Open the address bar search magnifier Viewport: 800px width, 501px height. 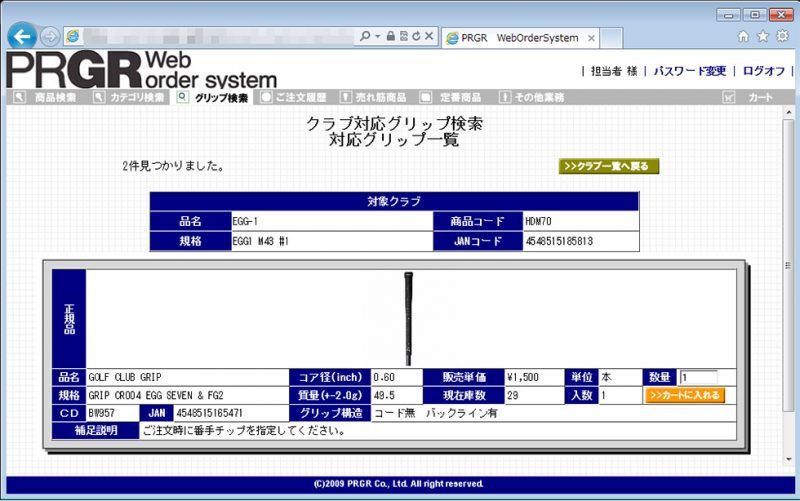[365, 36]
